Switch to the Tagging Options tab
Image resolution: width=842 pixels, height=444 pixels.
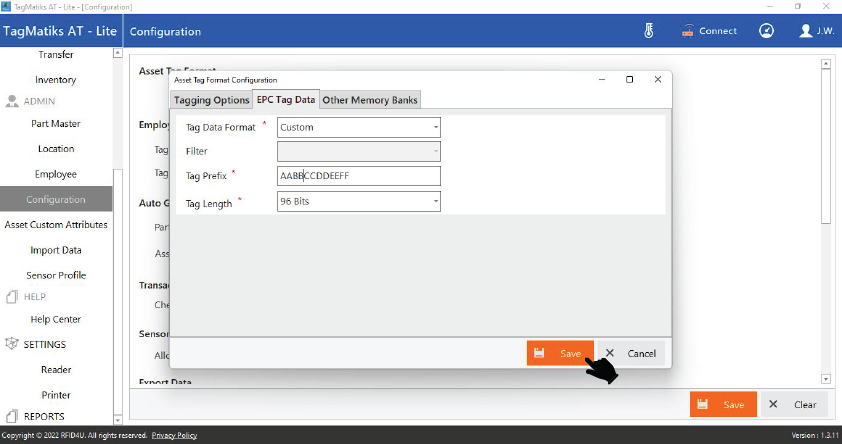(x=211, y=100)
